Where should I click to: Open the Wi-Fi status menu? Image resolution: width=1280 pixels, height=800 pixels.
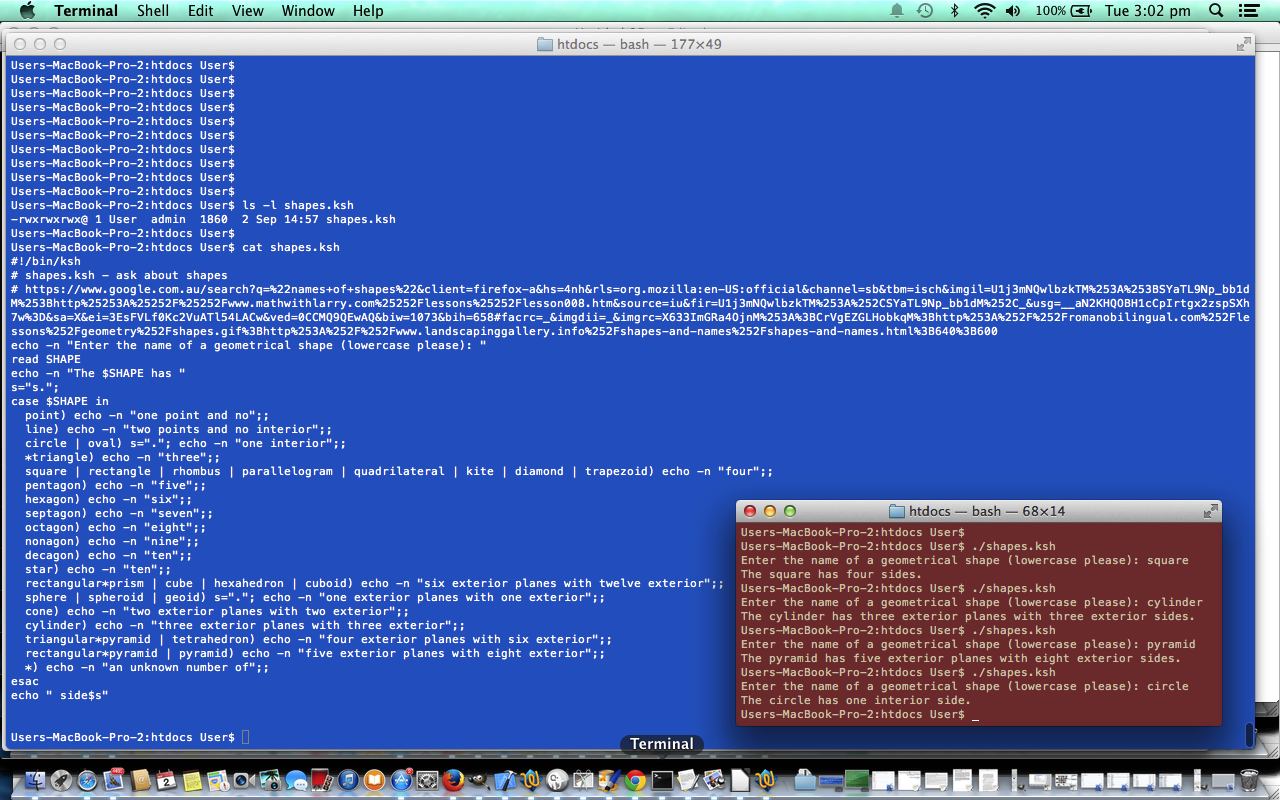click(x=986, y=11)
